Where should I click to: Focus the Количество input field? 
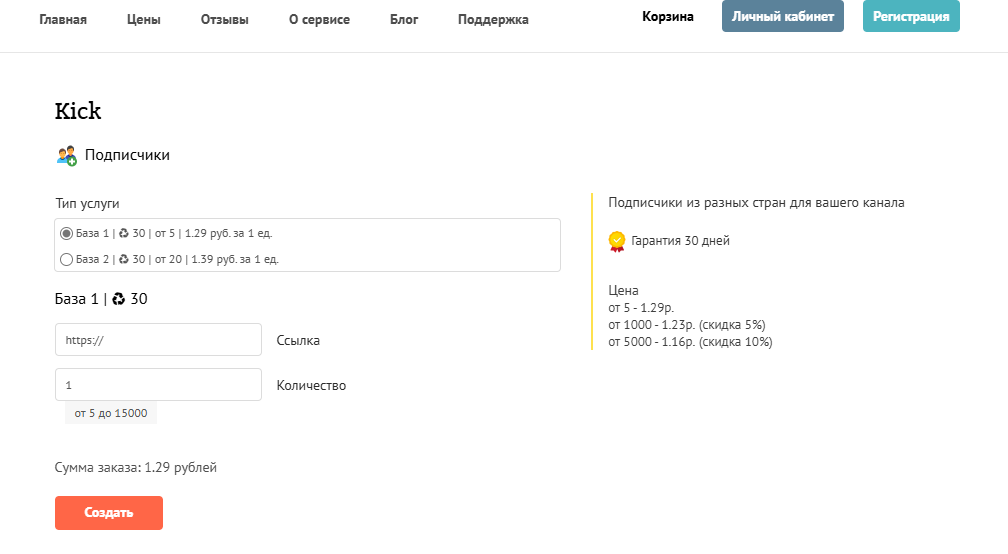158,384
